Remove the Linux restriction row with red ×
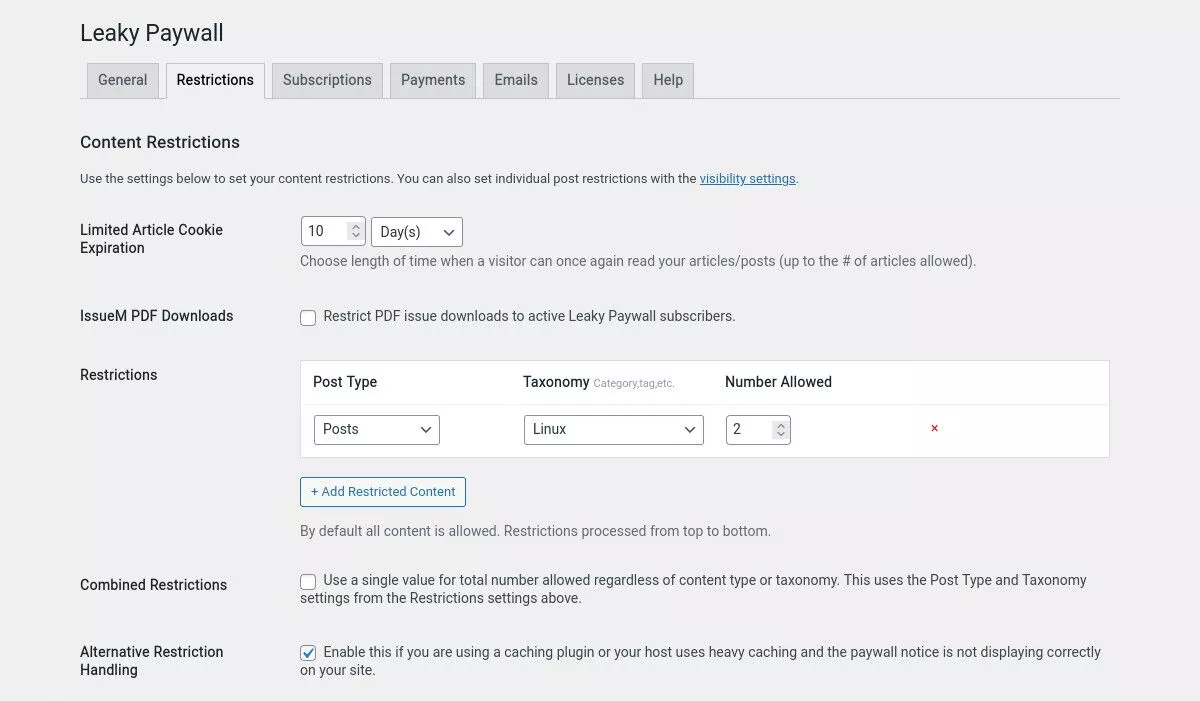This screenshot has width=1200, height=701. click(935, 429)
